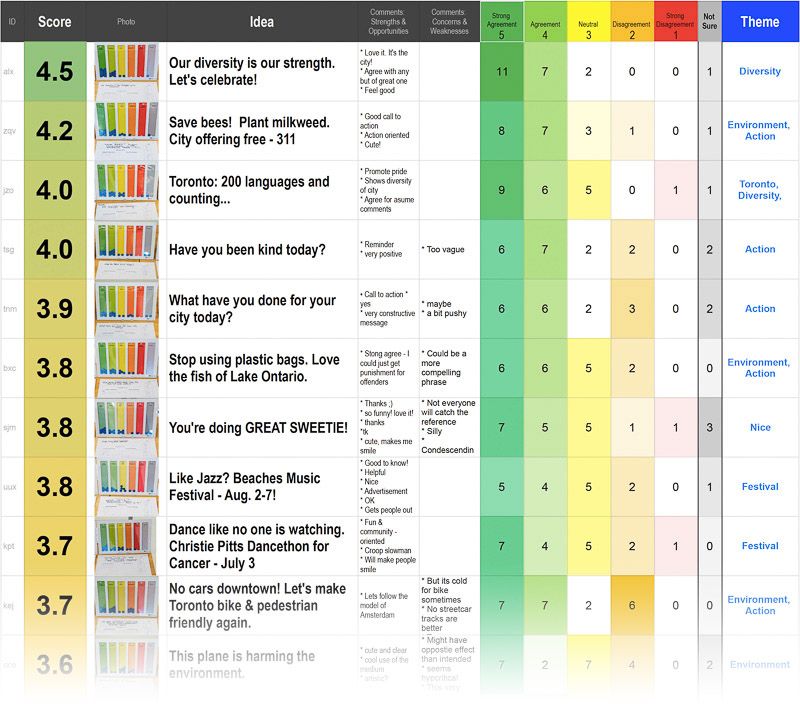Click the Score column header
Screen dimensions: 800x710
(x=54, y=21)
